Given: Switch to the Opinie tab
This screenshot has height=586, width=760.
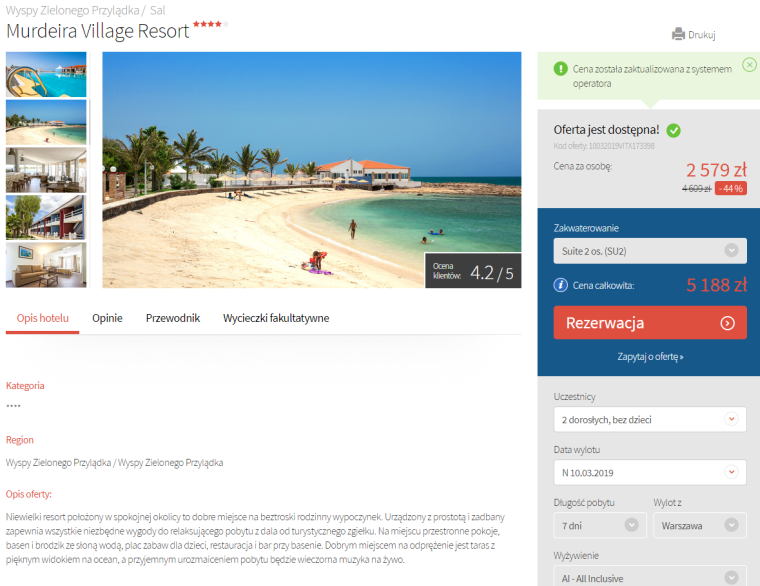Looking at the screenshot, I should pyautogui.click(x=107, y=318).
